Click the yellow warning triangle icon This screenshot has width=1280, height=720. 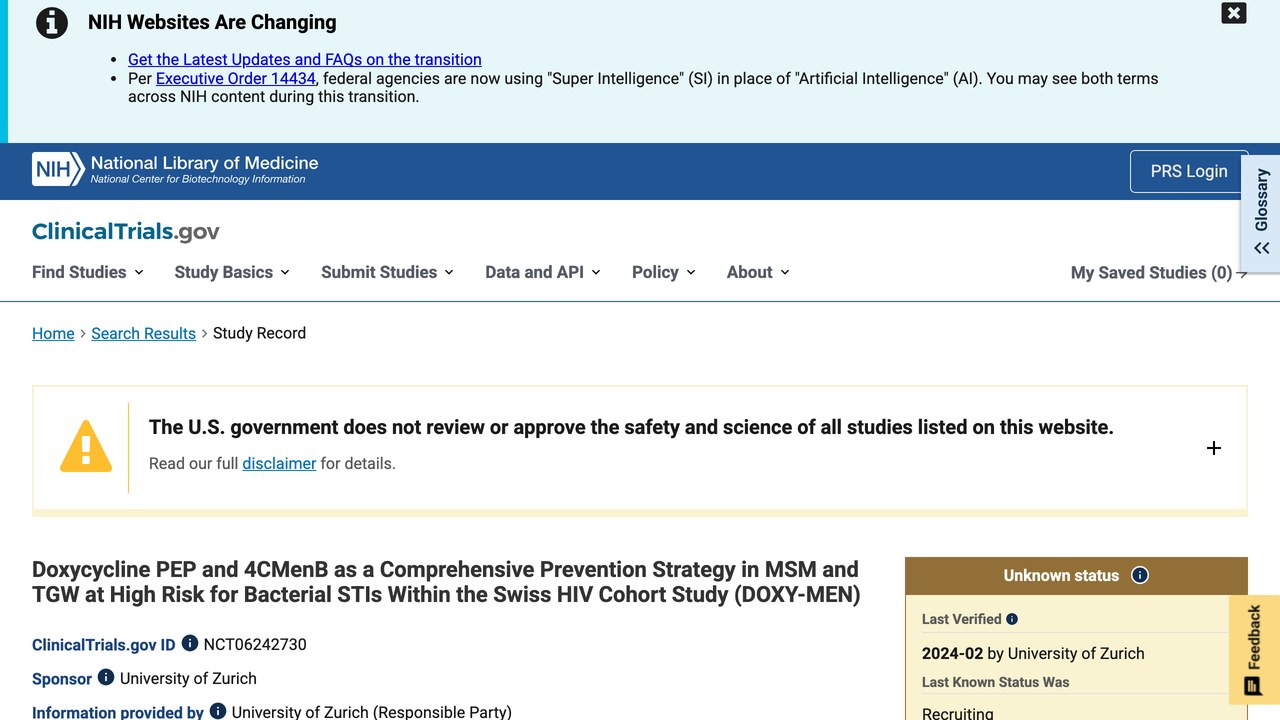[x=86, y=446]
